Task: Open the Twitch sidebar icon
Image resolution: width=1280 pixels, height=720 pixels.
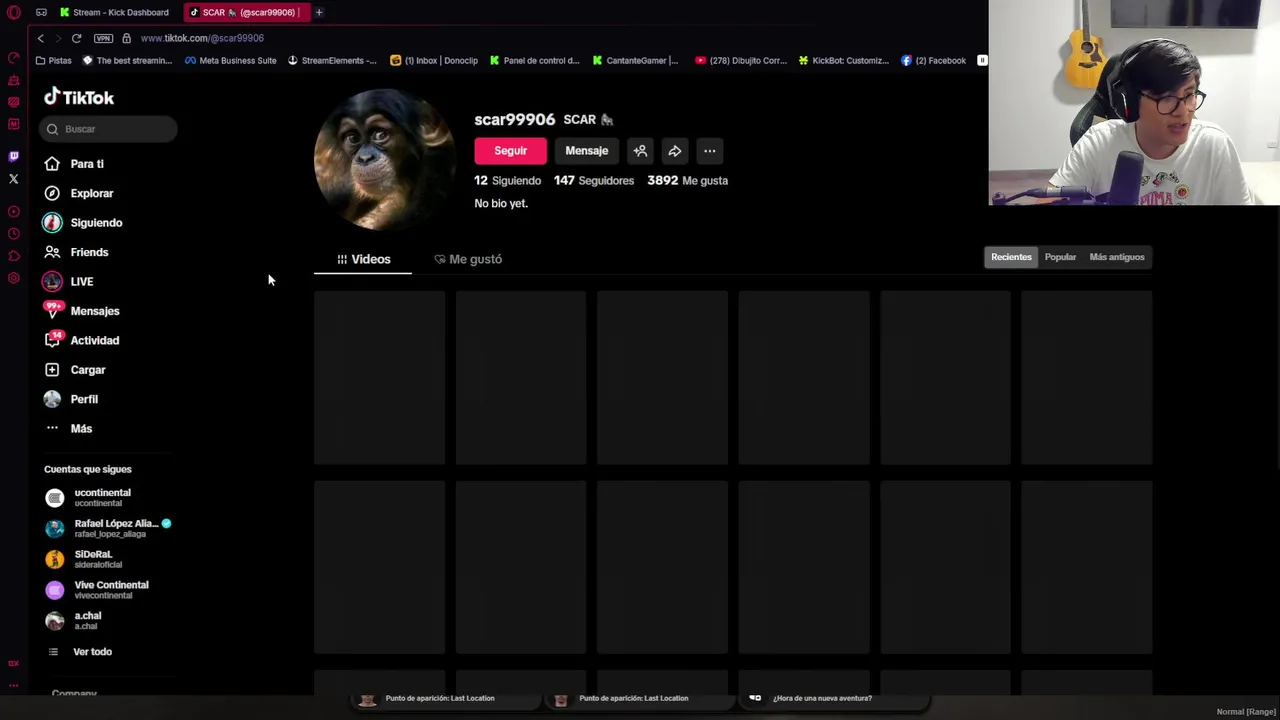Action: pos(14,156)
